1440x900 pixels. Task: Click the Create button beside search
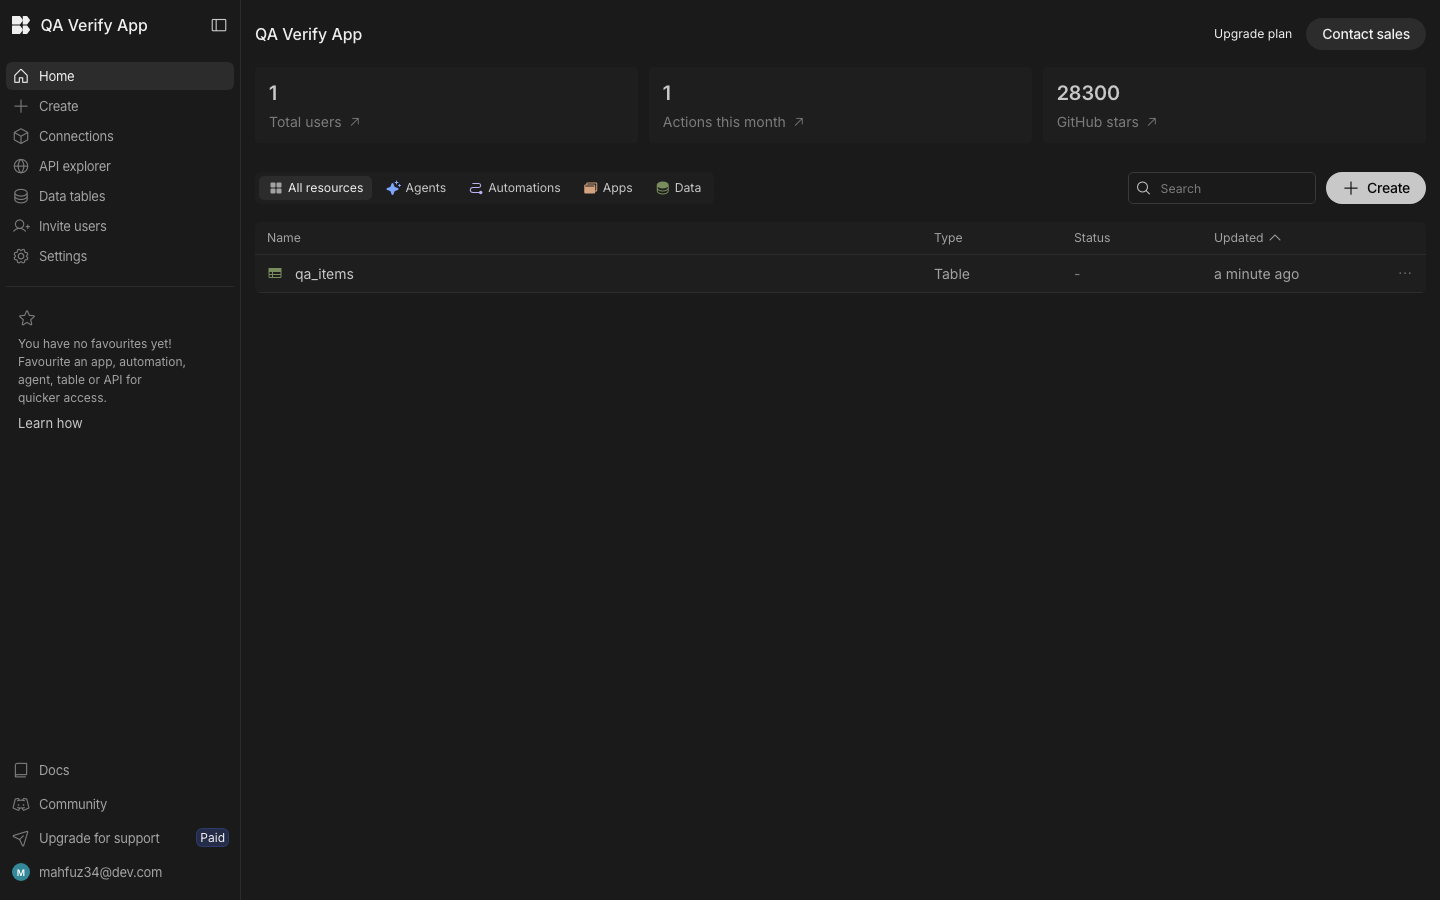click(x=1376, y=188)
